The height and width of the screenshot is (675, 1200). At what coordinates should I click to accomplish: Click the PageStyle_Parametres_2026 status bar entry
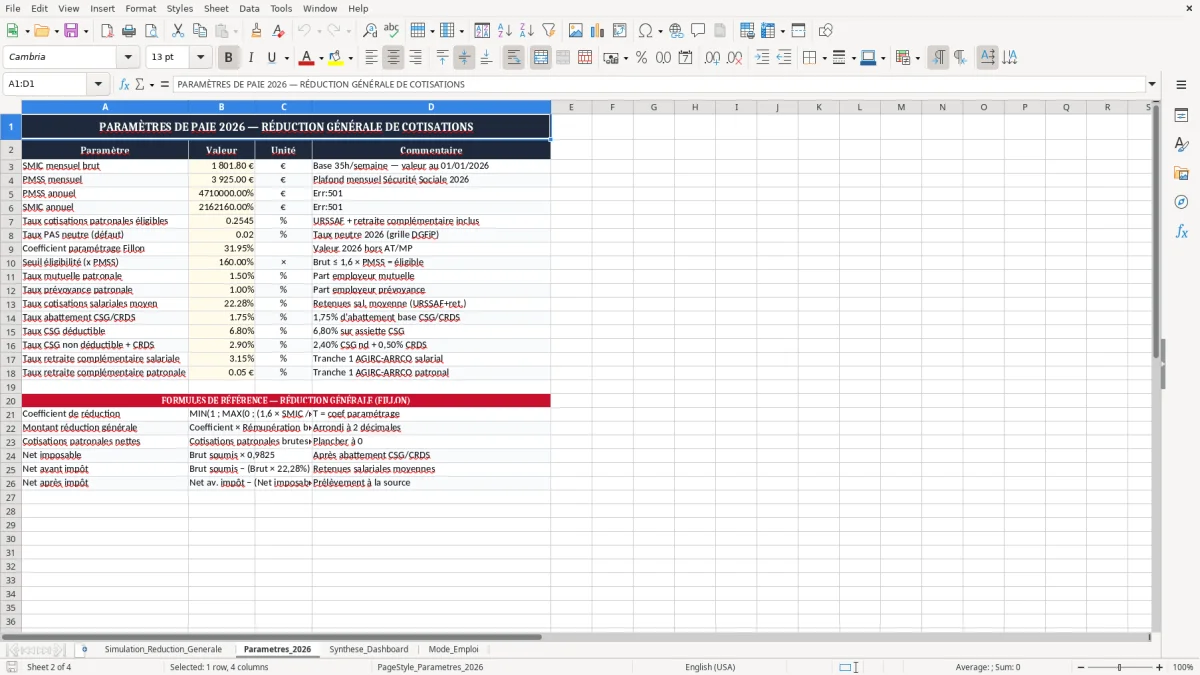pos(430,667)
